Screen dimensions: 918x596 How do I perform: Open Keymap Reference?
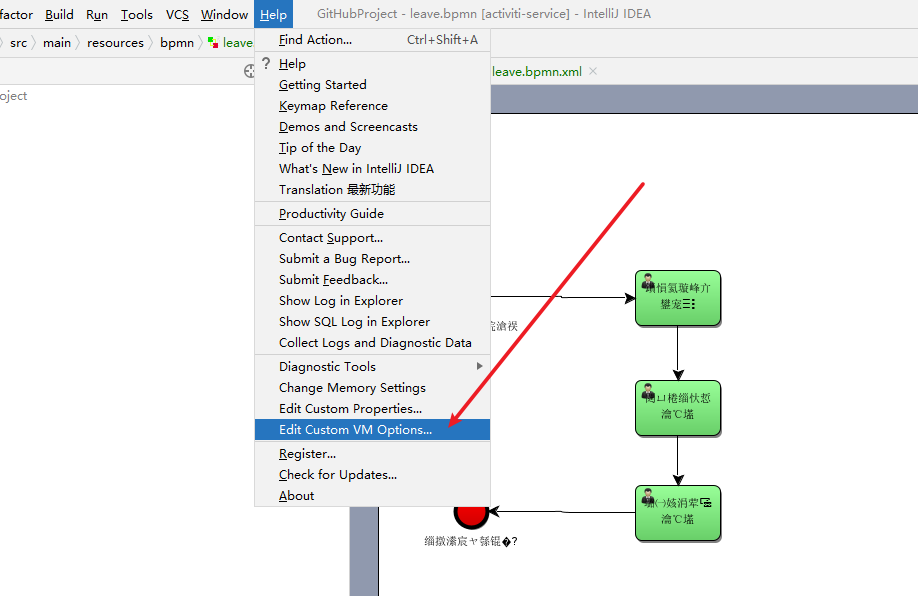(x=372, y=106)
